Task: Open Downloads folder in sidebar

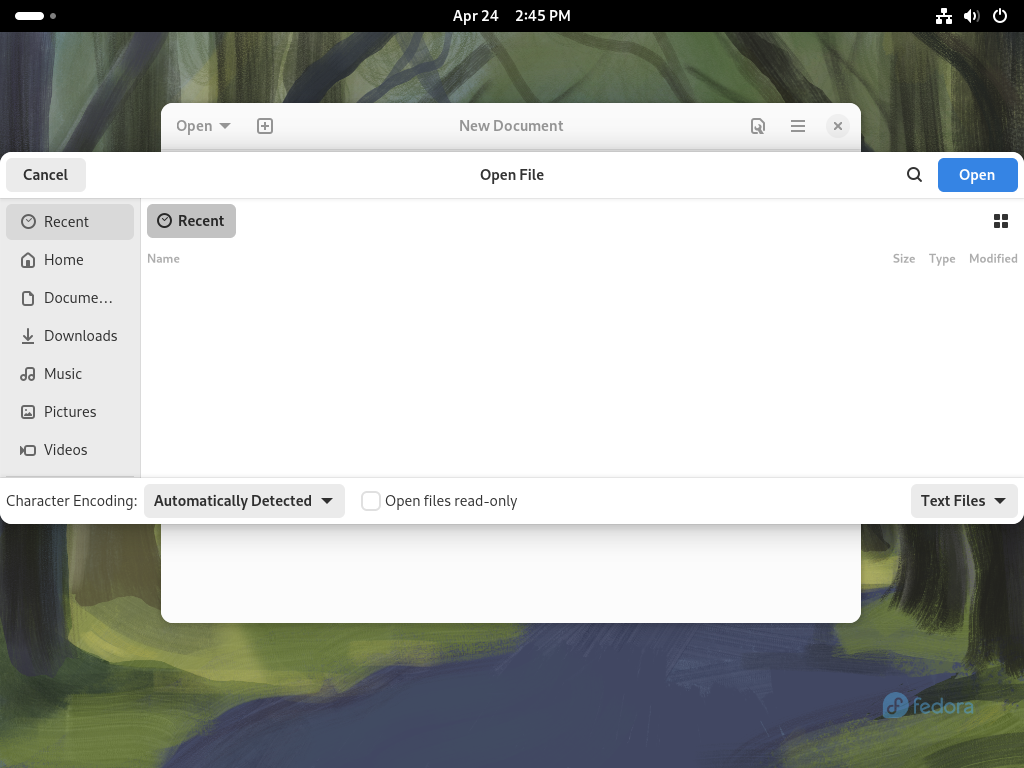Action: tap(70, 336)
